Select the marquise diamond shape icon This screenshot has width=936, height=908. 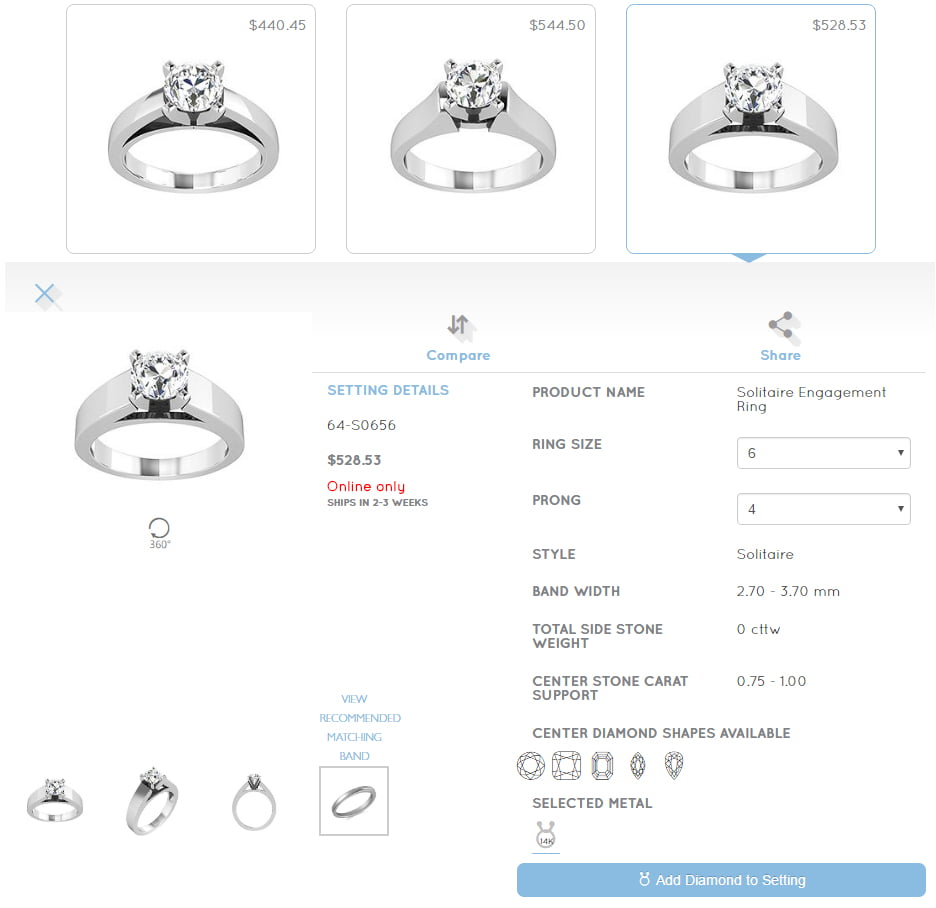click(x=638, y=765)
